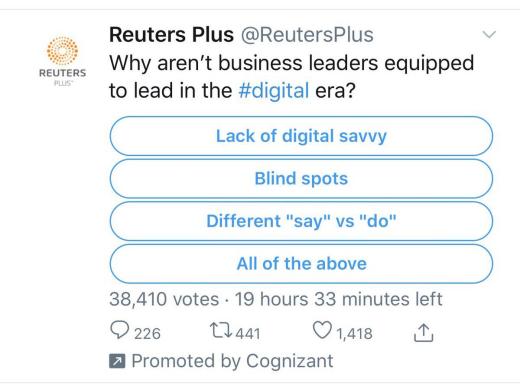Click the 441 retweets count
Screen dimensions: 520x386
[x=247, y=333]
